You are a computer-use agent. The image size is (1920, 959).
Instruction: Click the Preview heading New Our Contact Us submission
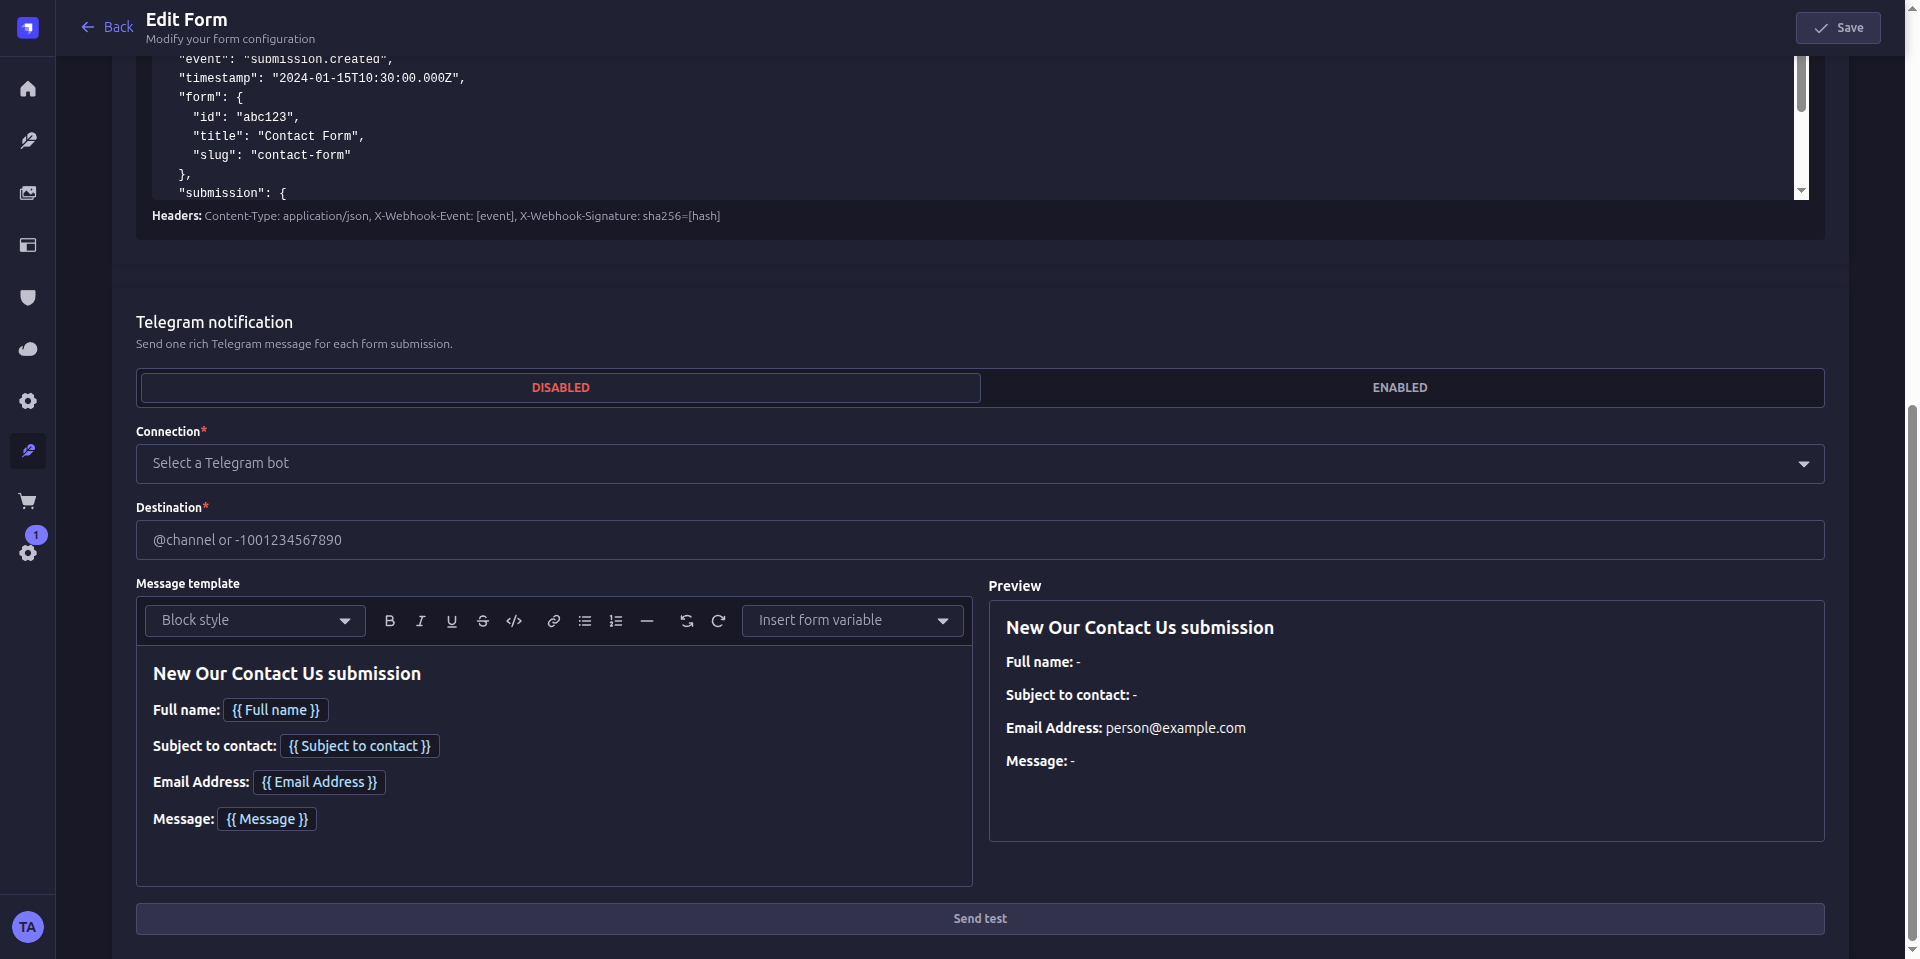1140,628
